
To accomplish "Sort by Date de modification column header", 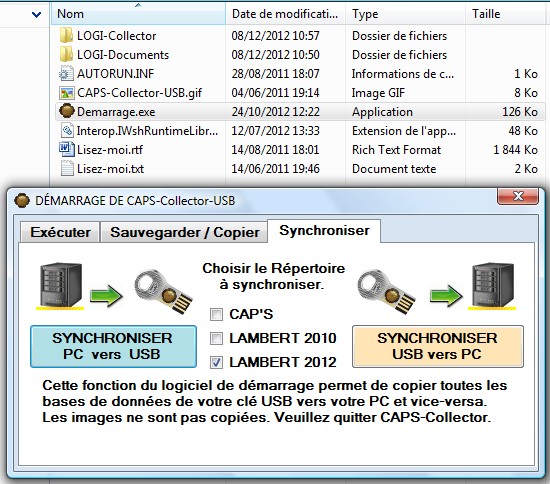I will click(285, 14).
